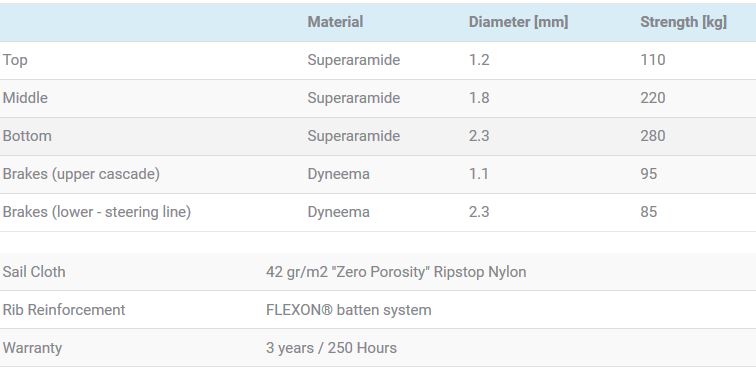Click the FLEXON batten system text
Screen dimensions: 756x369
(x=349, y=310)
